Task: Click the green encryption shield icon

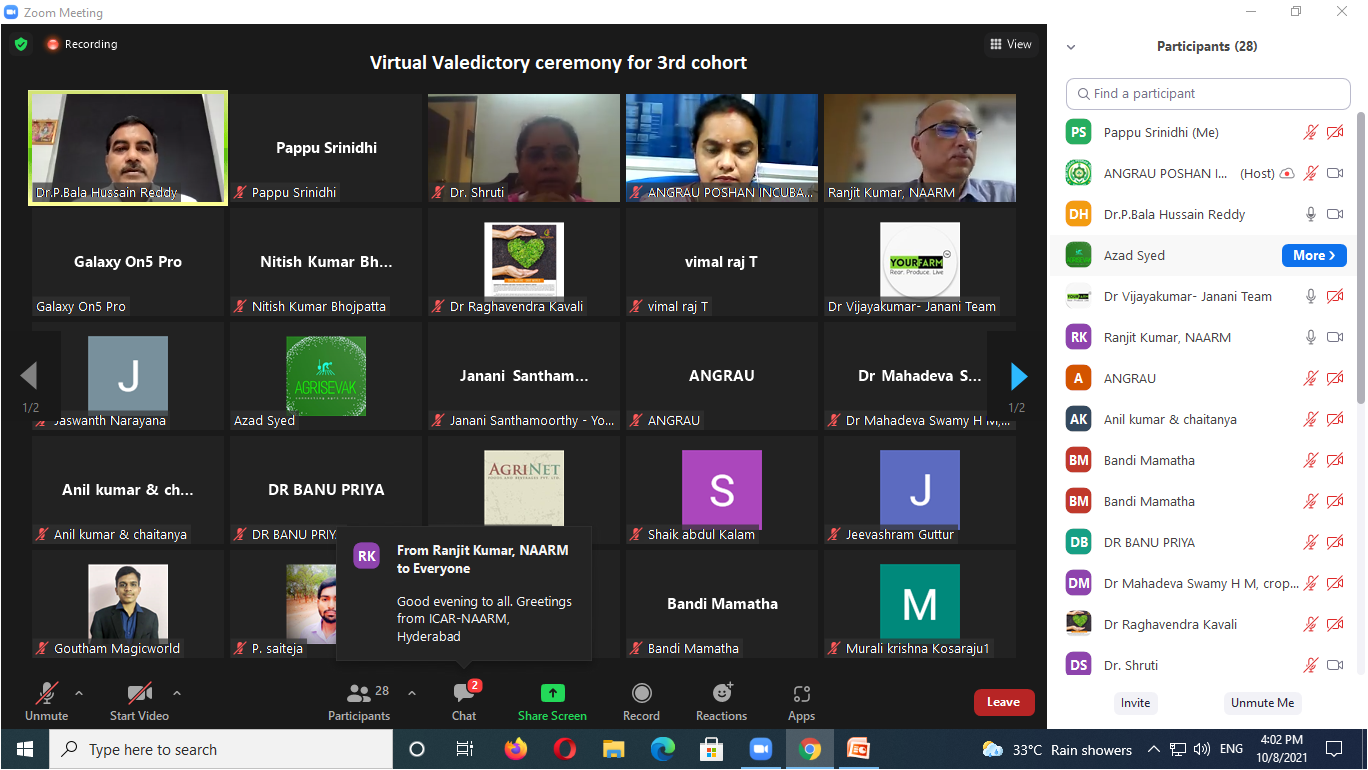Action: pyautogui.click(x=21, y=44)
